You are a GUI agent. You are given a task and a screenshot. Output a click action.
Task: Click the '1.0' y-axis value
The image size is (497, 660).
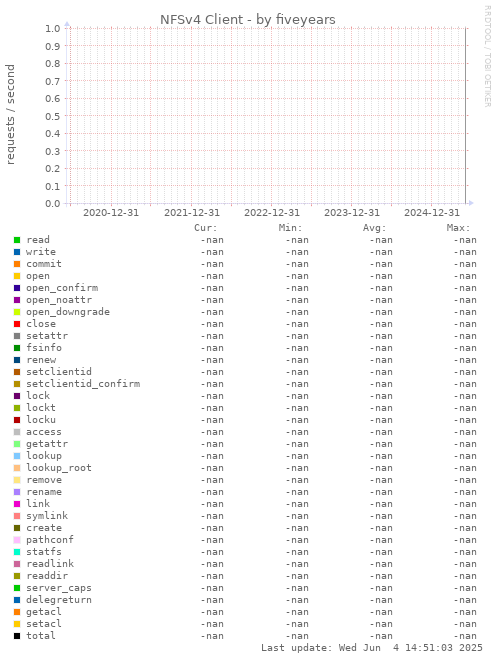[x=53, y=29]
